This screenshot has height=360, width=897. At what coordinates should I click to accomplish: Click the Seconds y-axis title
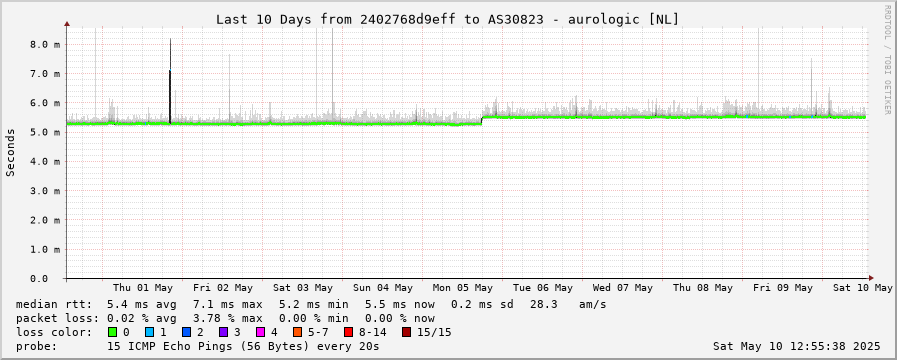tap(11, 152)
